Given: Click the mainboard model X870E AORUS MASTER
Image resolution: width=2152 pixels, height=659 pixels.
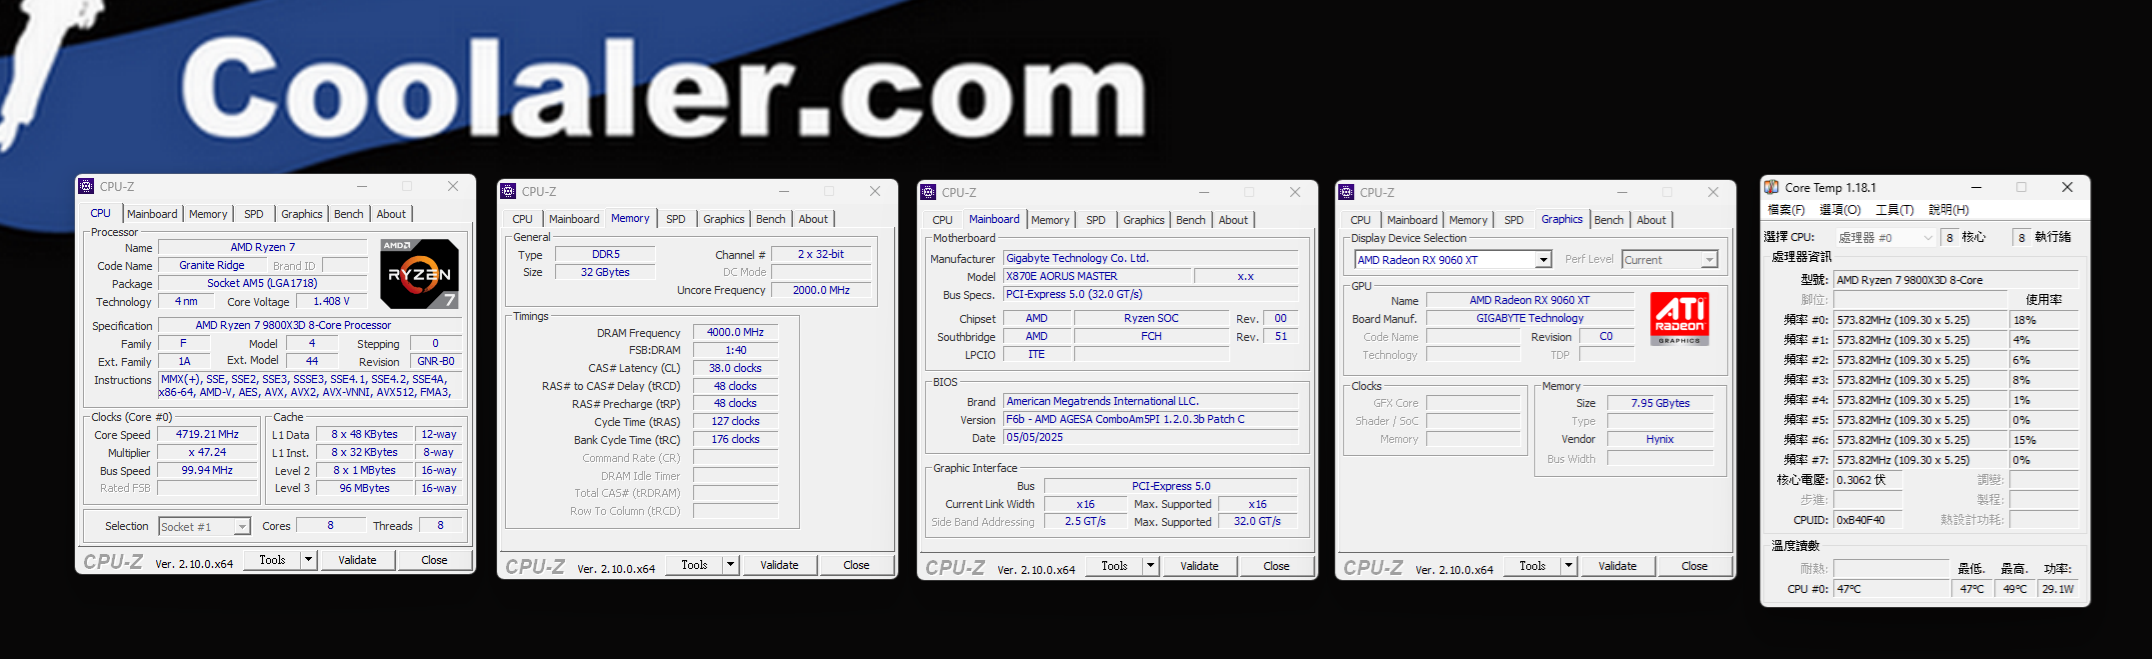Looking at the screenshot, I should (1097, 277).
